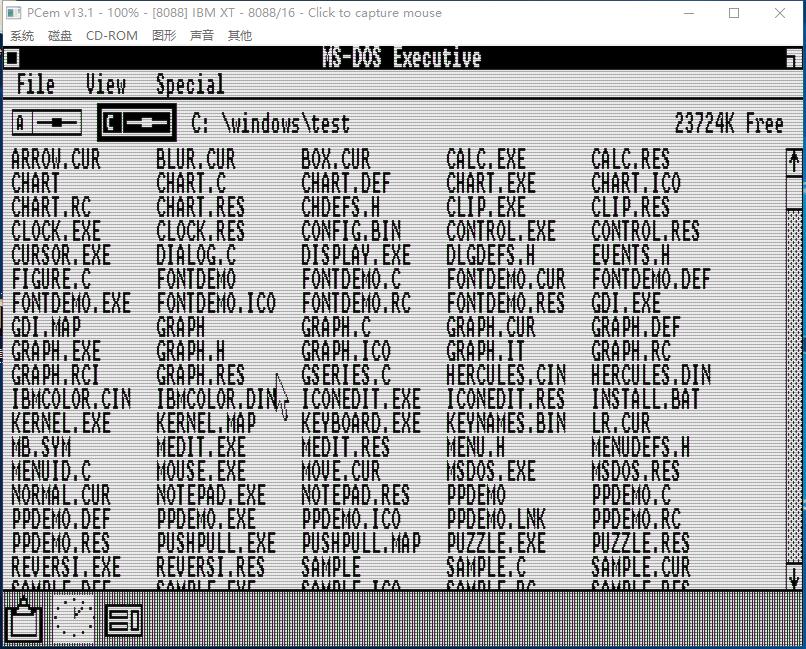Image resolution: width=806 pixels, height=649 pixels.
Task: Click the MS-DOS Executive title bar
Action: point(402,57)
